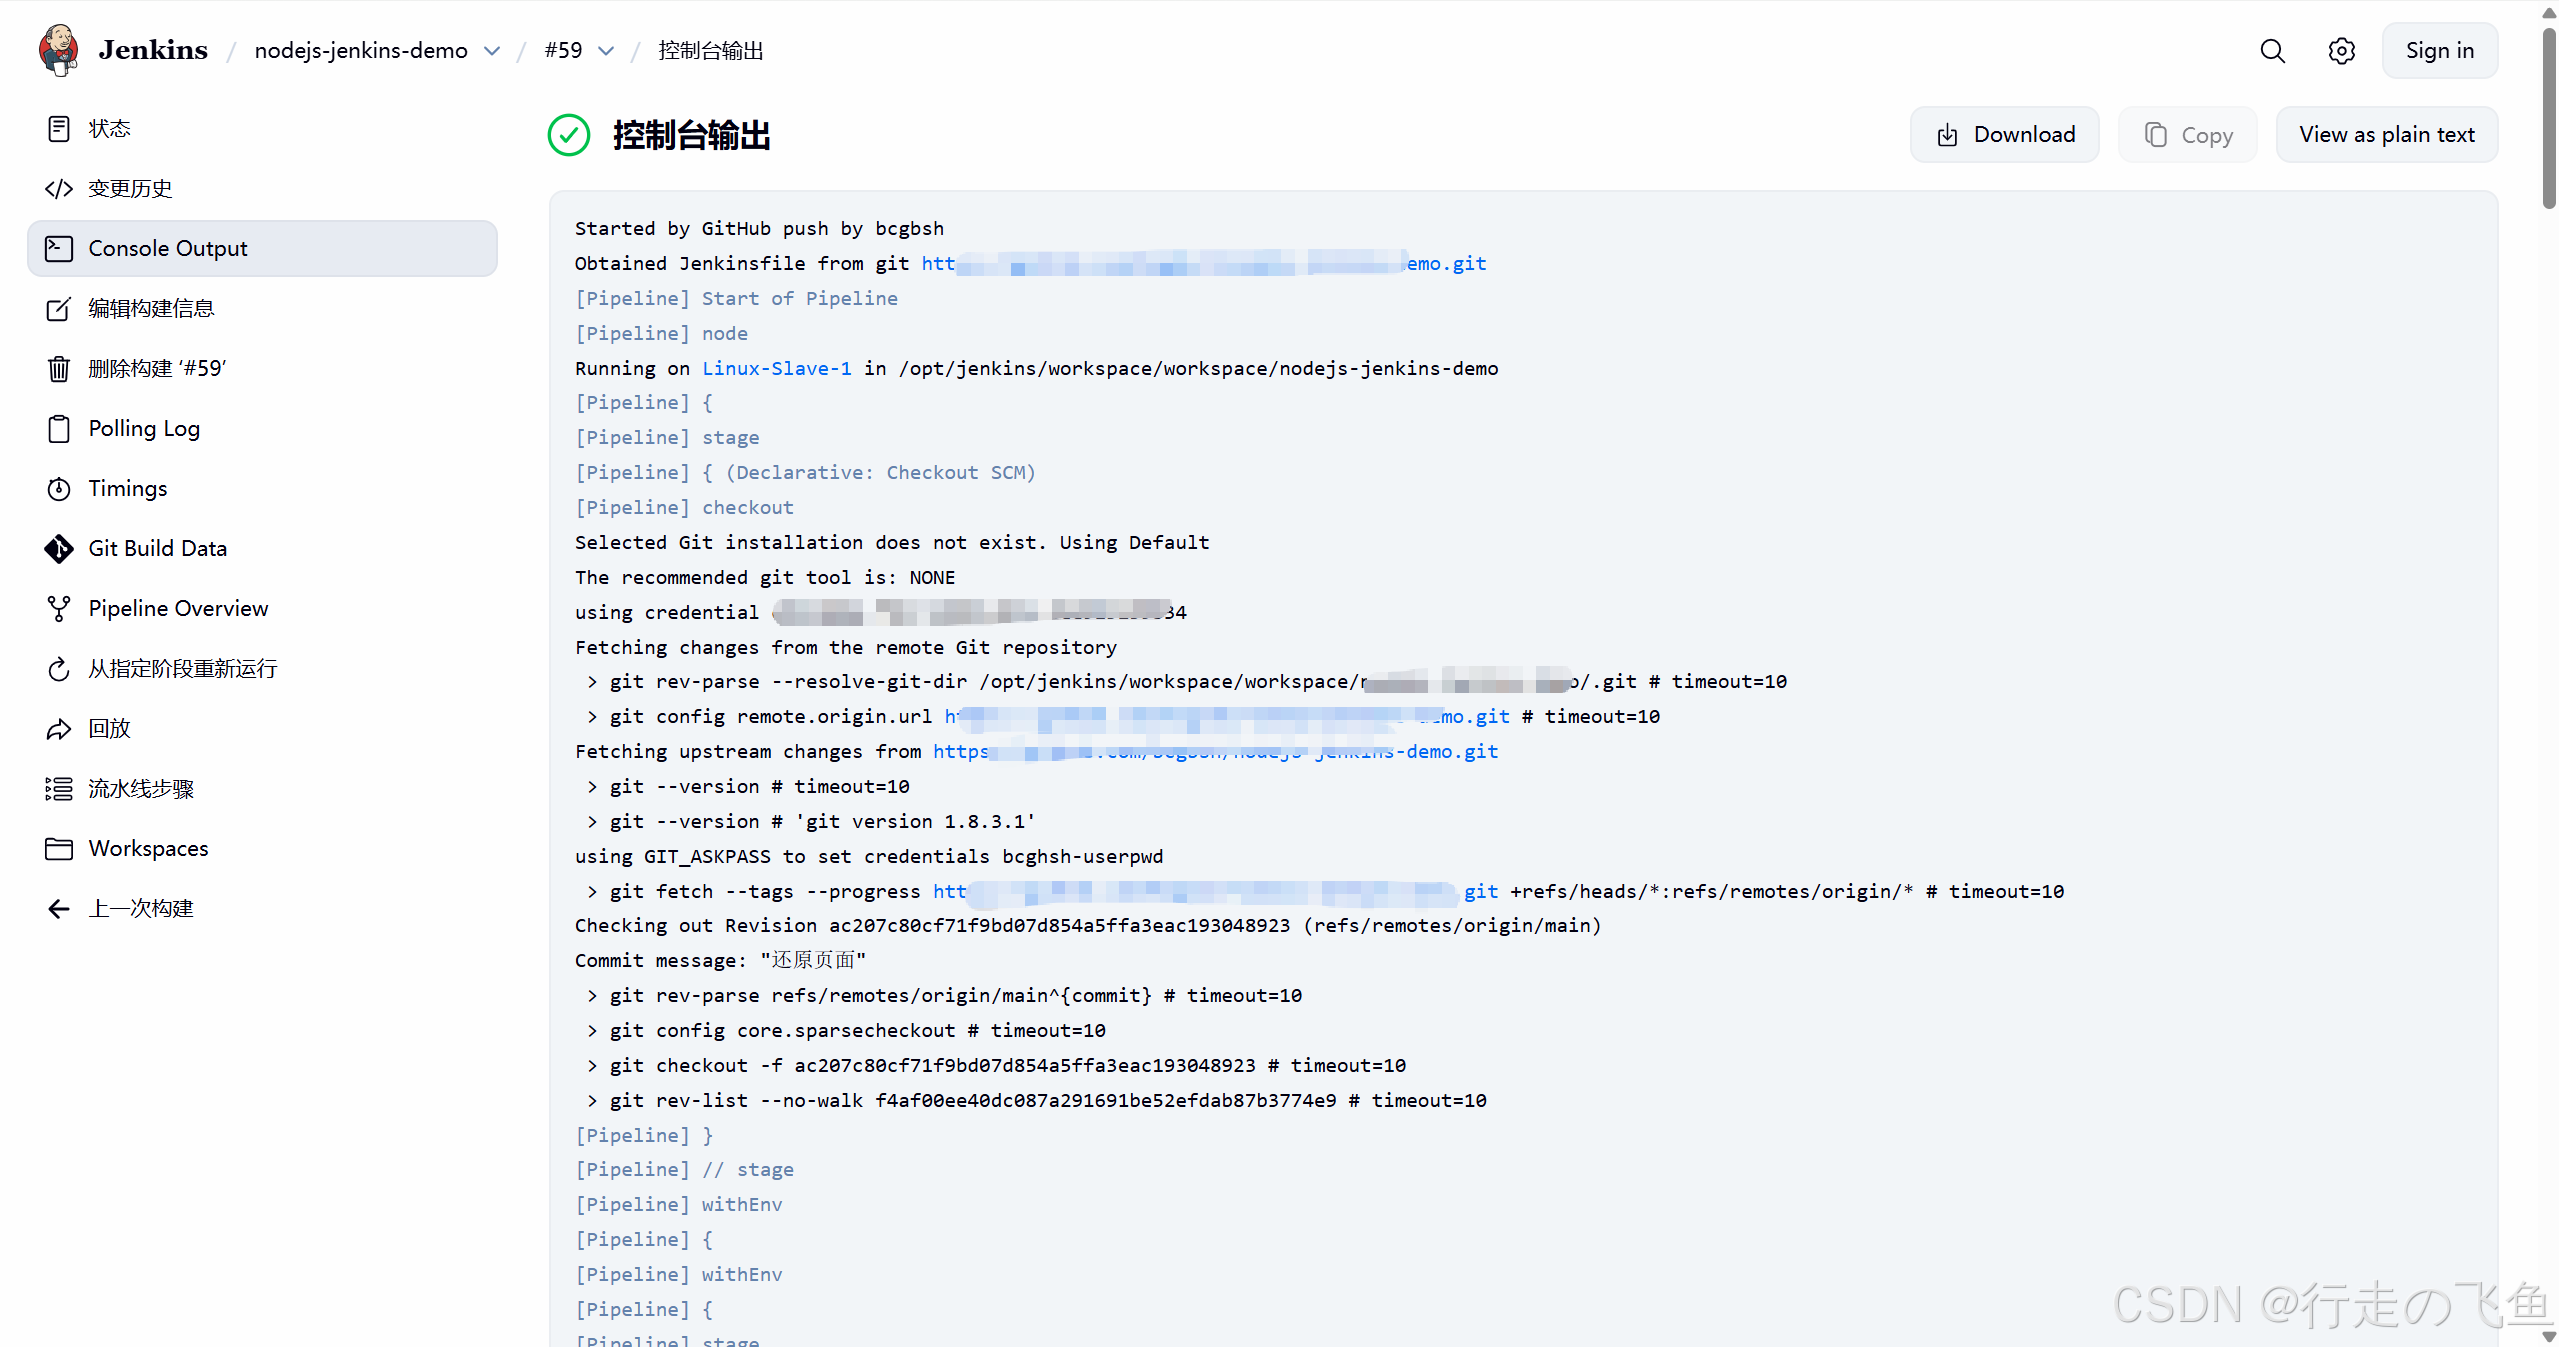Open the settings gear icon
The image size is (2559, 1347).
[x=2341, y=51]
